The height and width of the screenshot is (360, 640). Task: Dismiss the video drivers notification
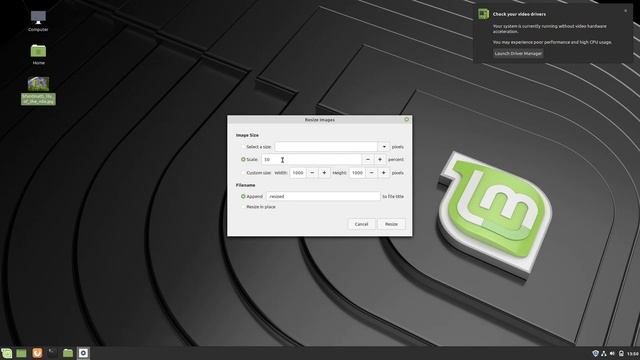click(625, 11)
